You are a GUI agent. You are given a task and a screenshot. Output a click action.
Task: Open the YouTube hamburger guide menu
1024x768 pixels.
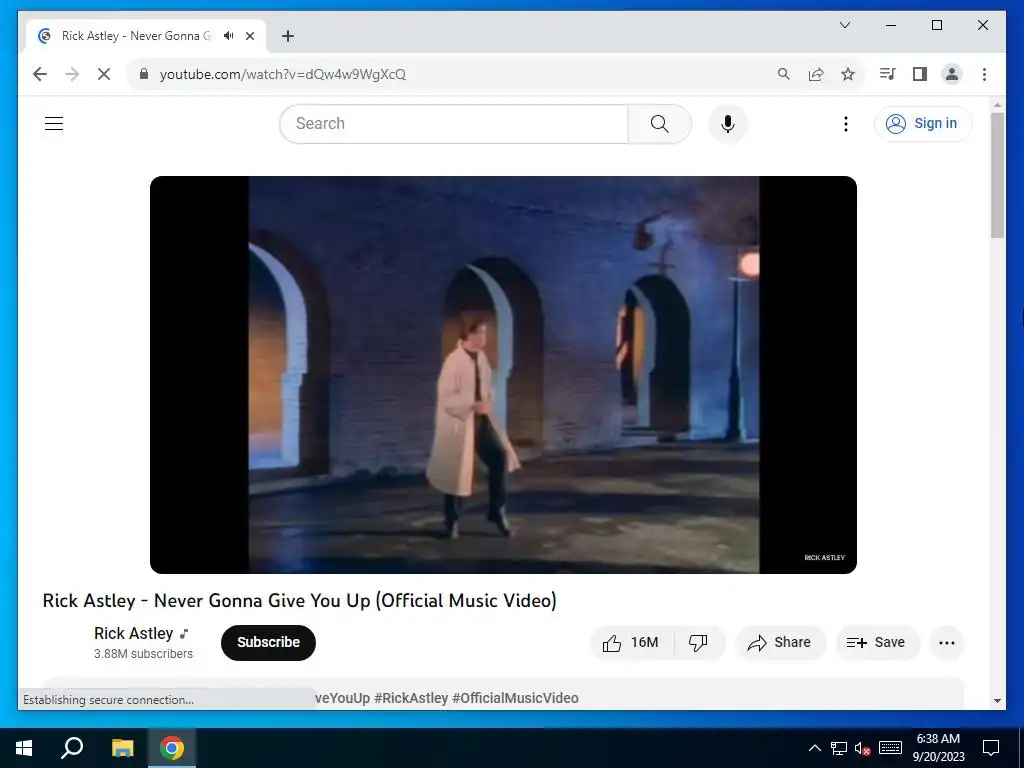(x=54, y=123)
